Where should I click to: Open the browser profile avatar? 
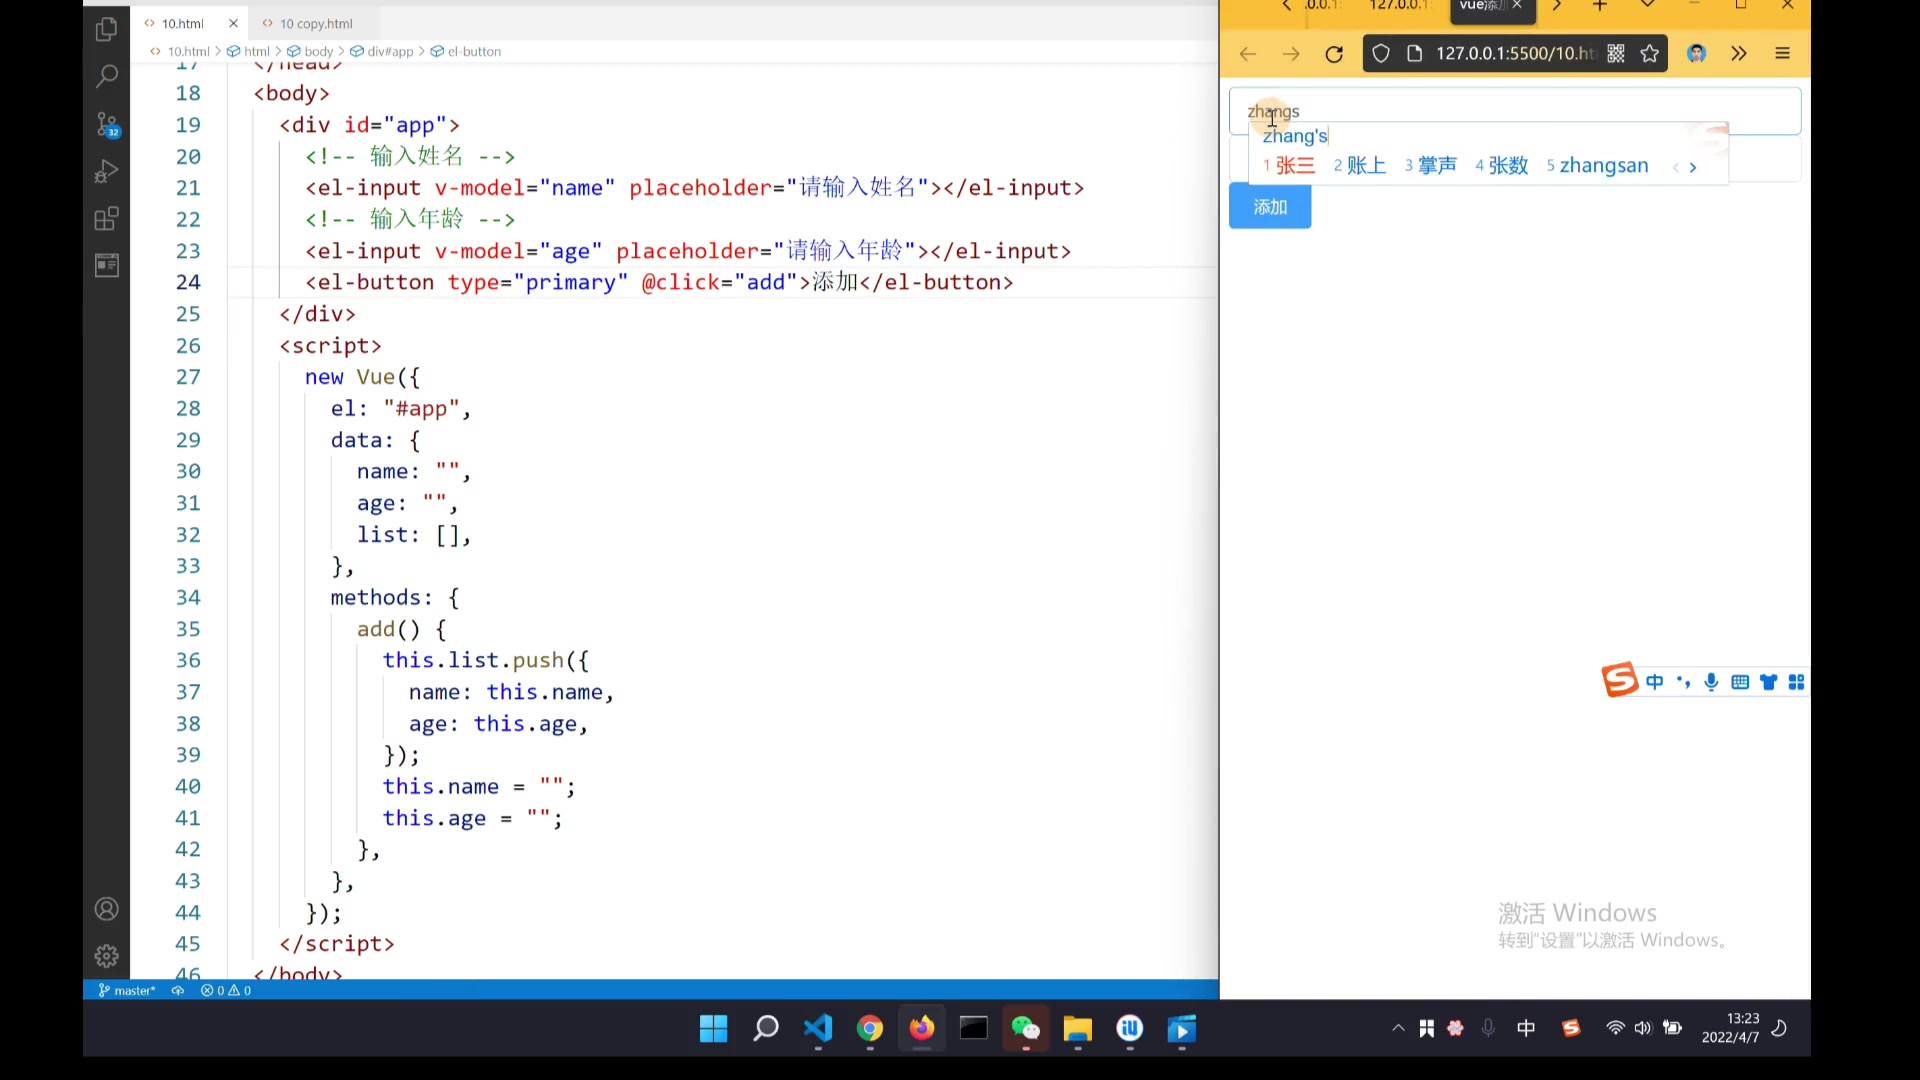(1696, 54)
